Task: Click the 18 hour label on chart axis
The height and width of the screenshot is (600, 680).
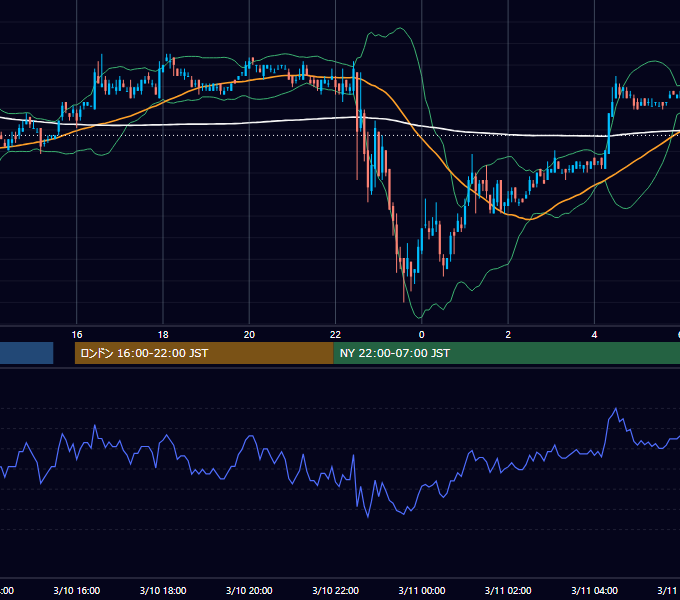Action: point(163,335)
